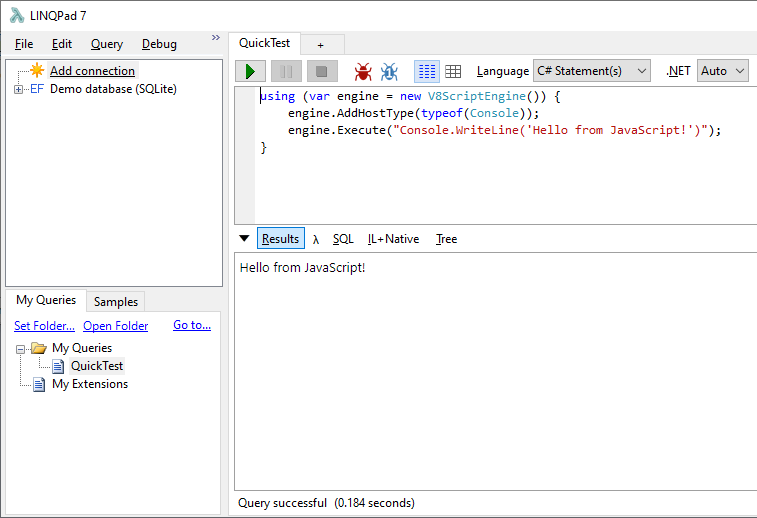This screenshot has width=757, height=518.
Task: Click the 'Query successful (0.184 seconds)' status text
Action: tap(326, 503)
